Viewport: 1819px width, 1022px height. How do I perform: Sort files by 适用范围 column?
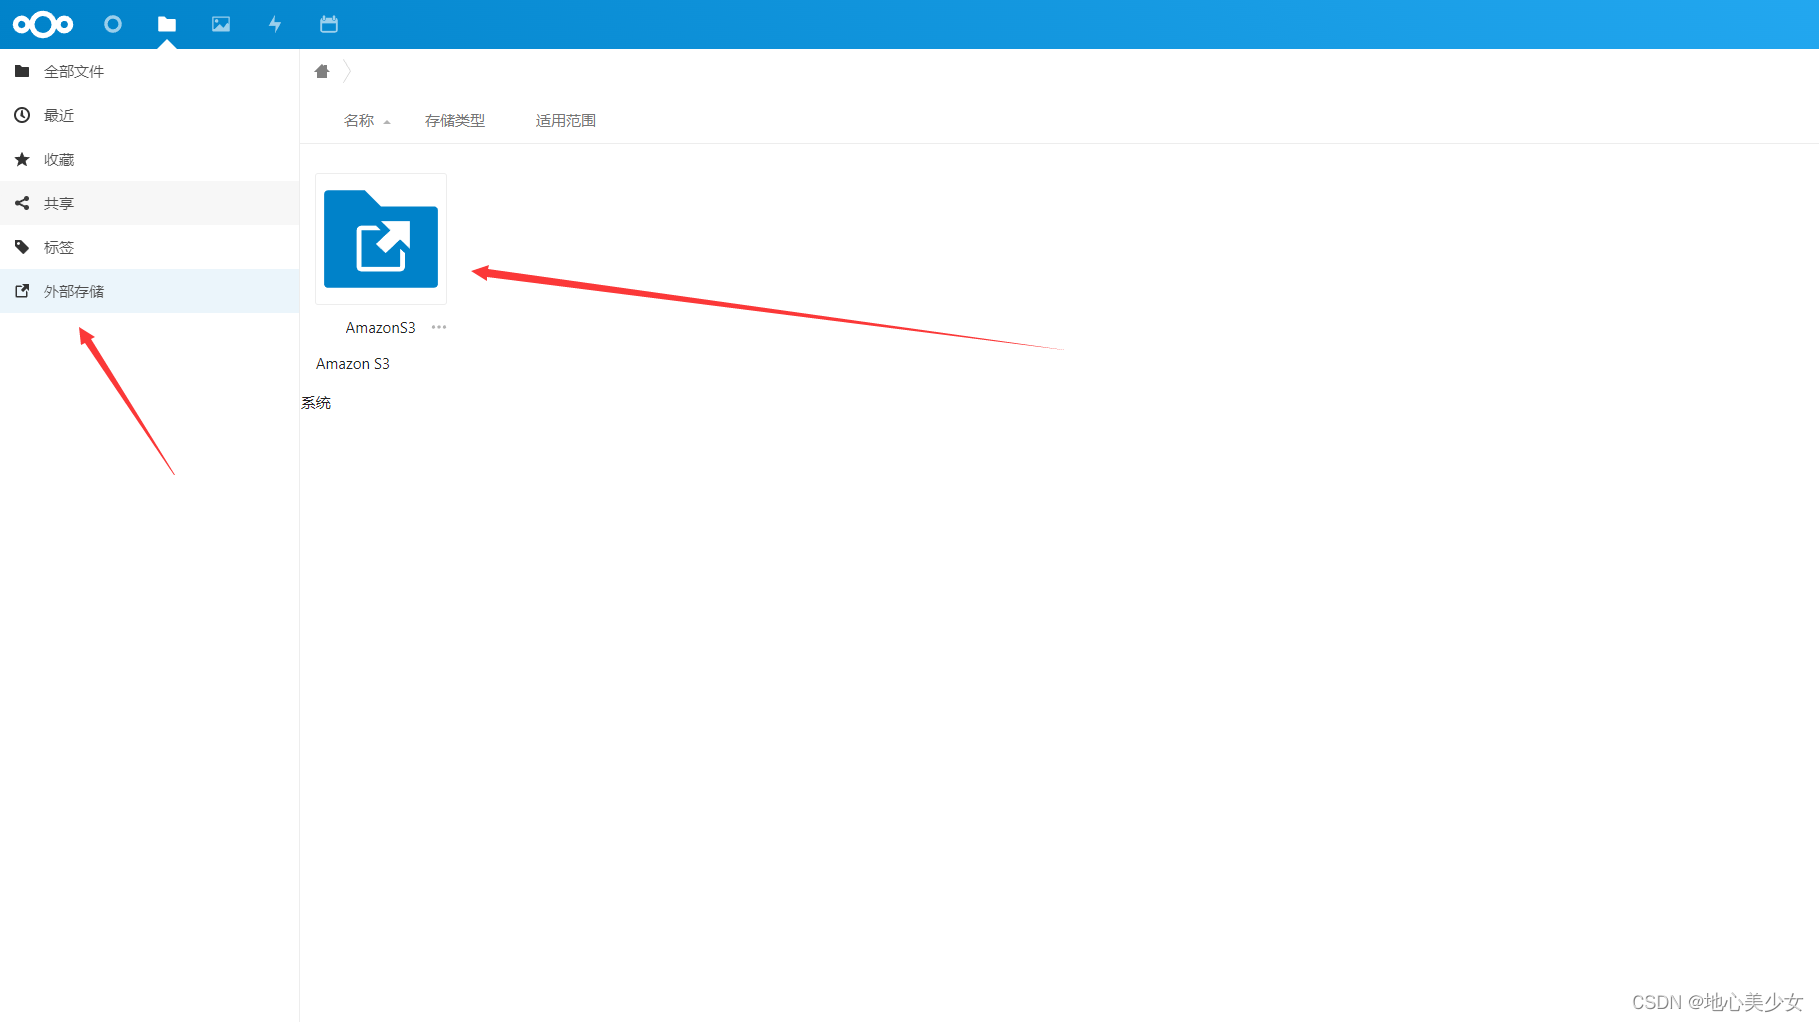[566, 121]
